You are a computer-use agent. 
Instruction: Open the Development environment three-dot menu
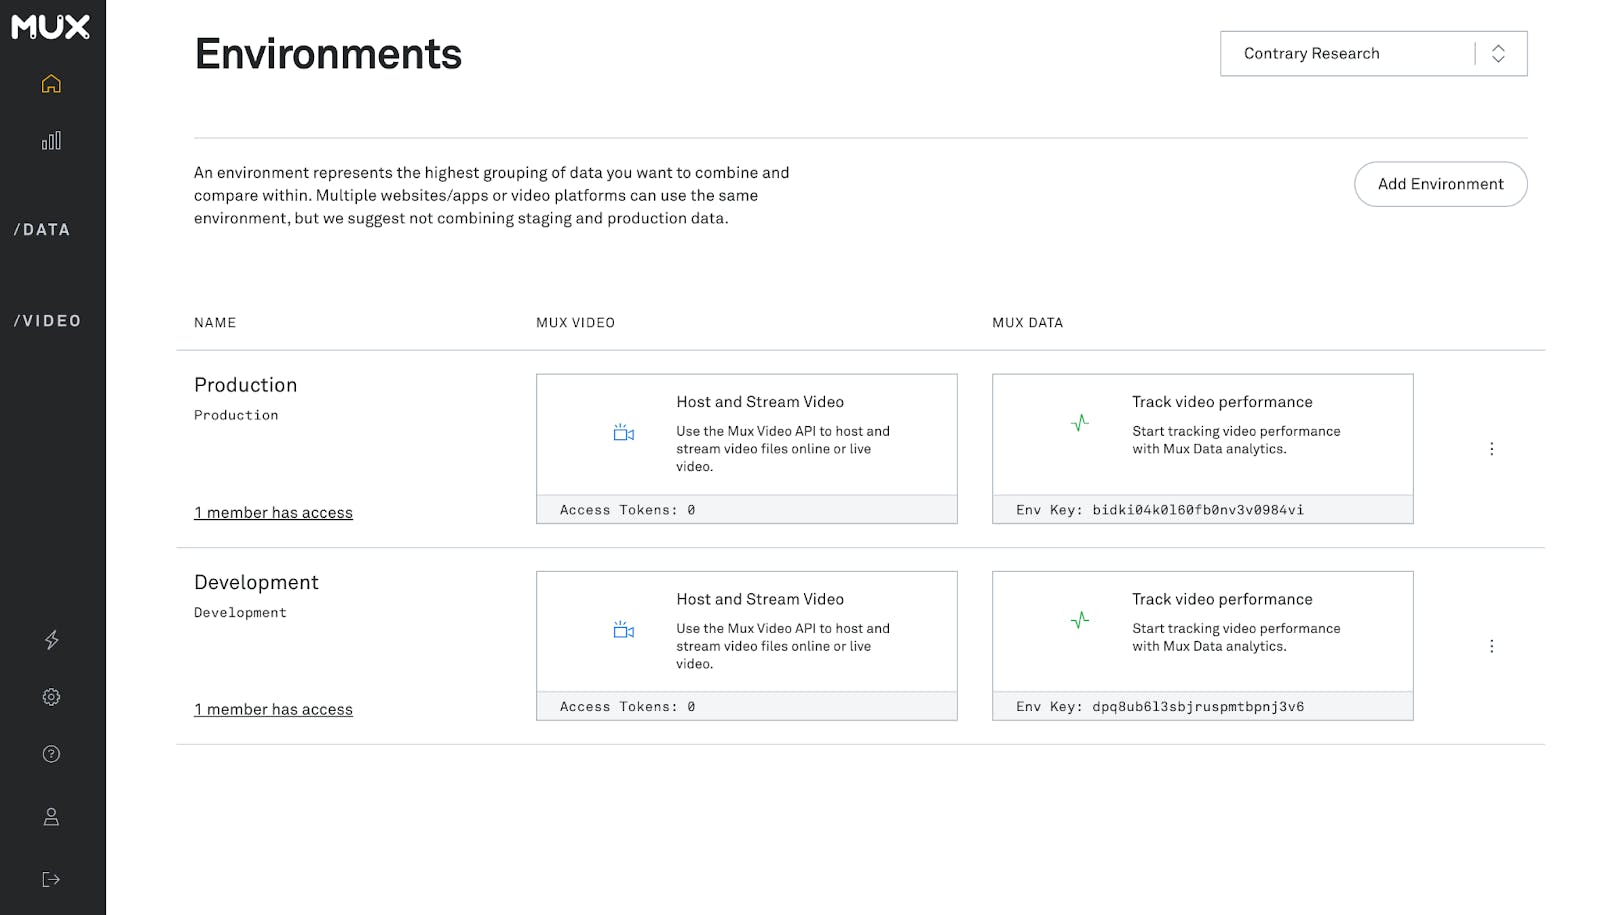[x=1491, y=646]
